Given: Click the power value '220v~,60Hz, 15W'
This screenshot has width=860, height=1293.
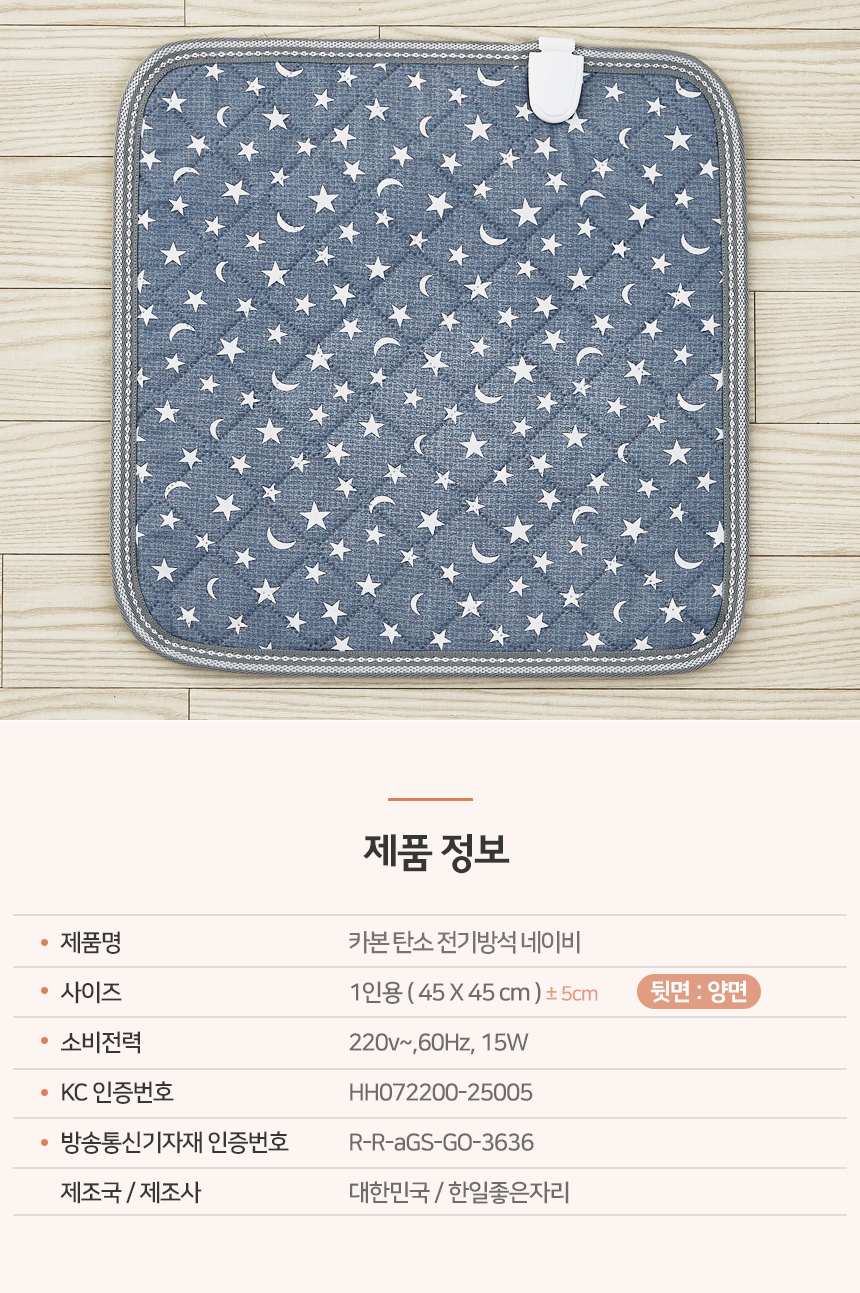Looking at the screenshot, I should pos(438,1043).
